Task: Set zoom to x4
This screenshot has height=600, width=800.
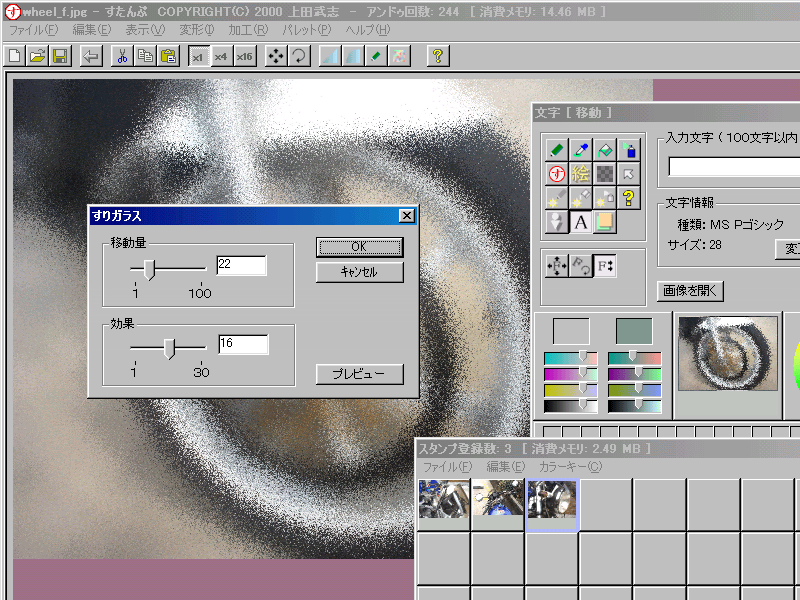Action: 221,56
